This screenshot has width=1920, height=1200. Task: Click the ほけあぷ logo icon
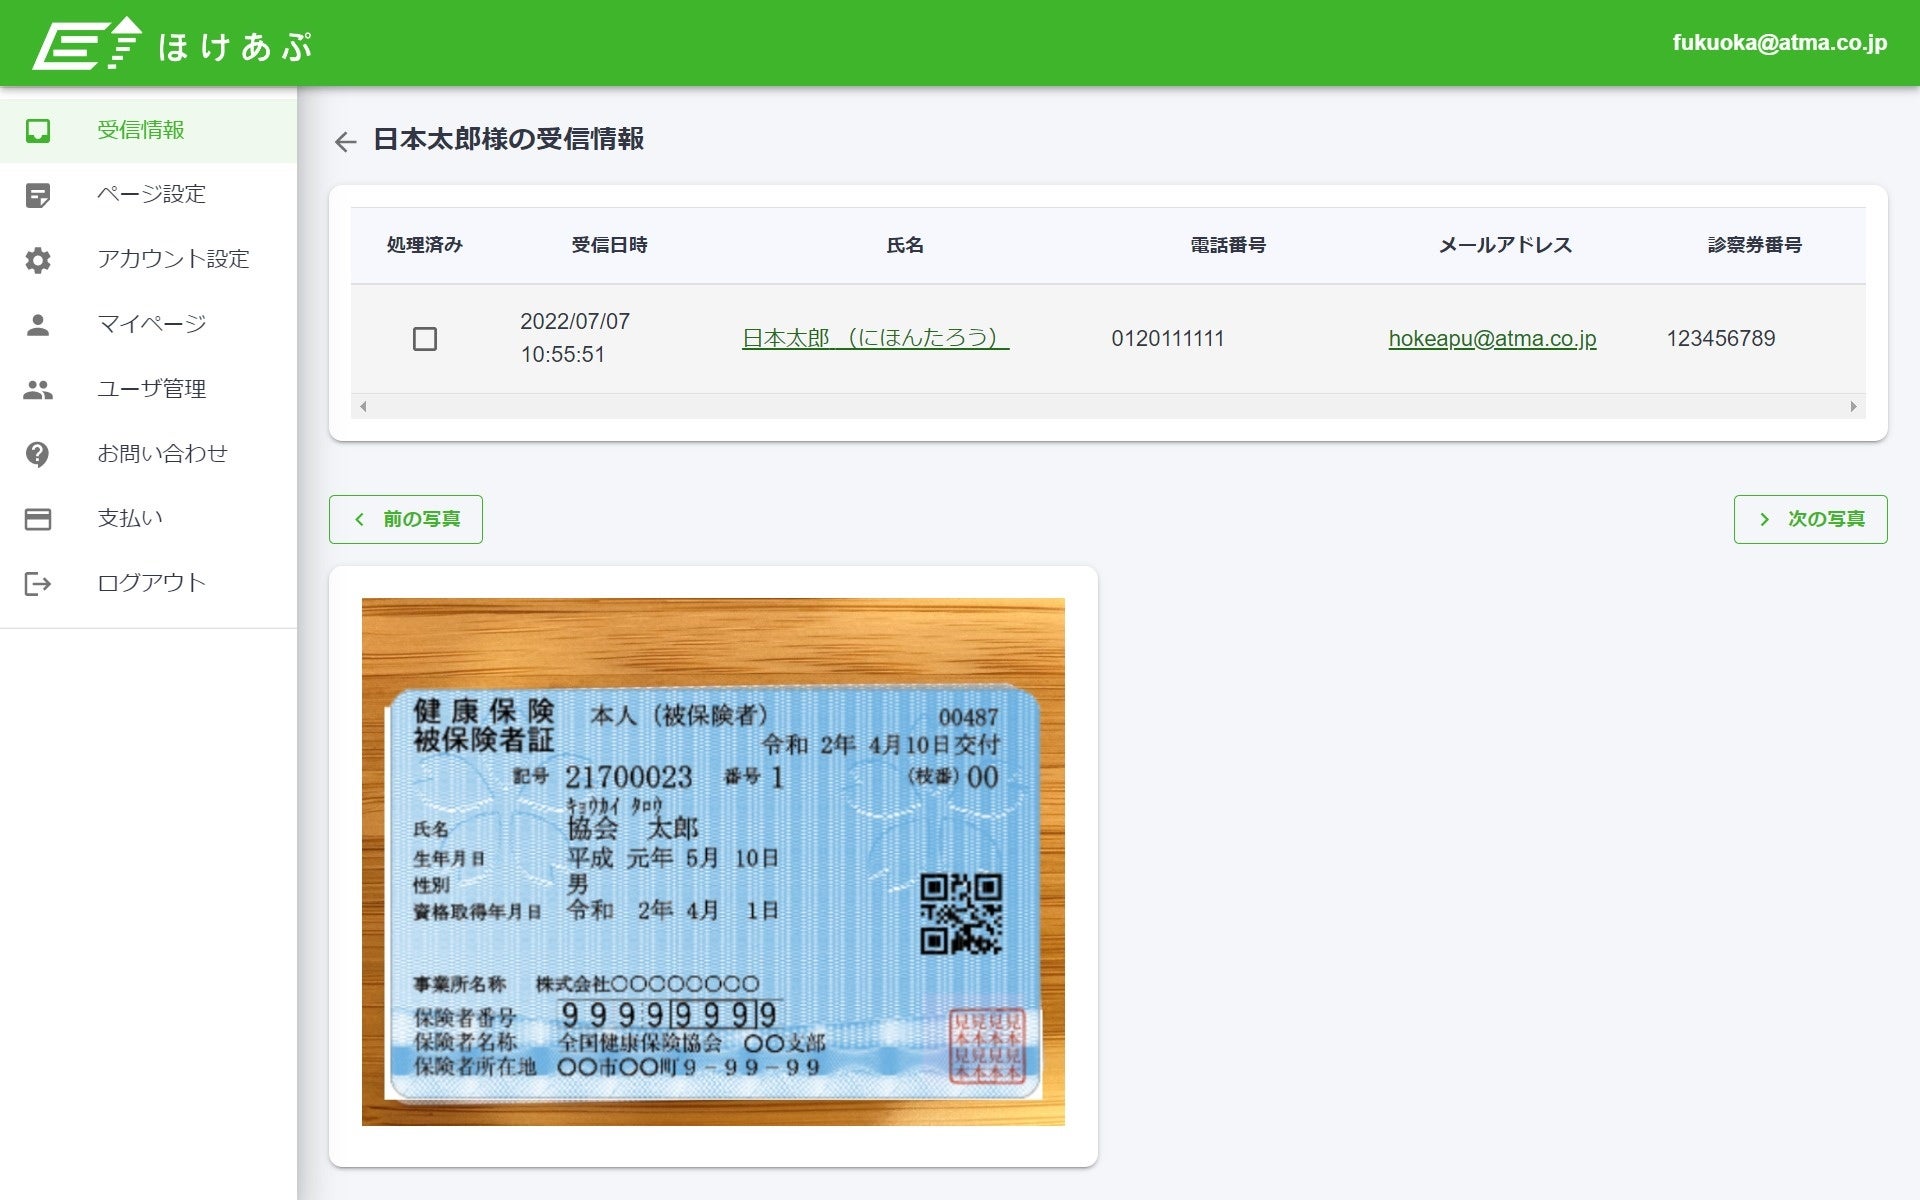tap(86, 44)
